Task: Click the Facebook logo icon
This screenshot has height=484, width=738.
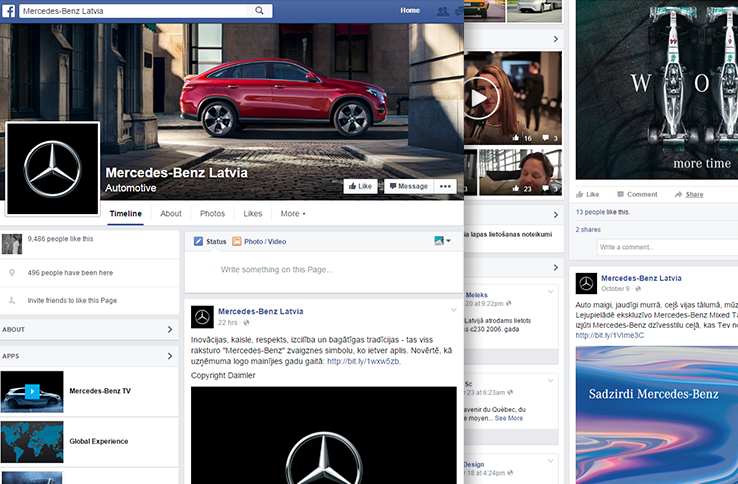Action: coord(9,11)
